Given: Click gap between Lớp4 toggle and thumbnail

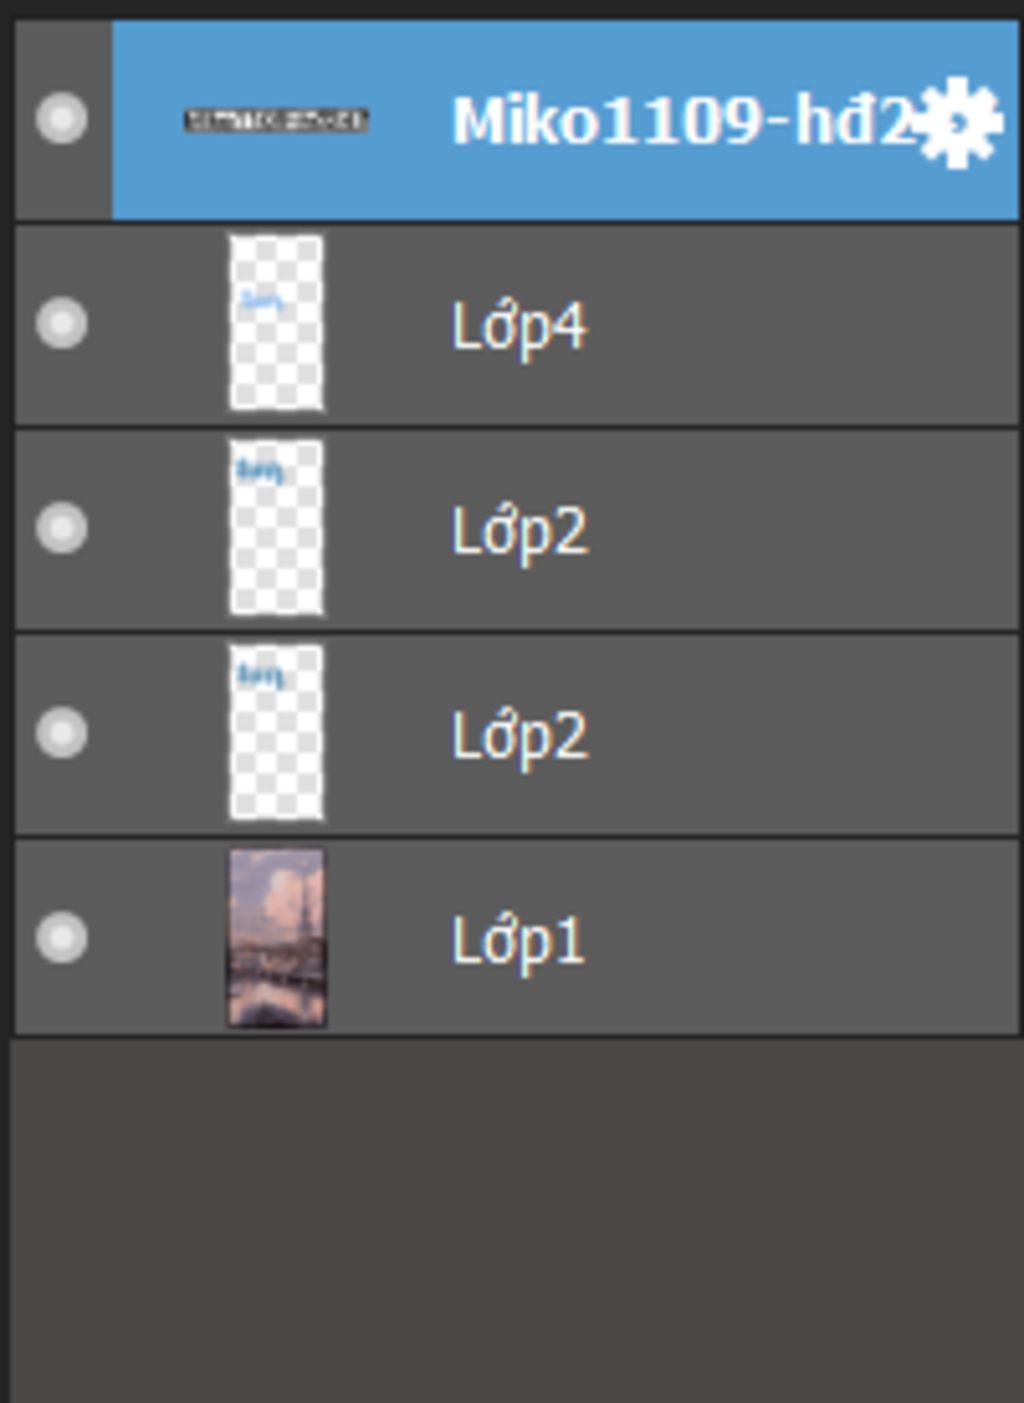Looking at the screenshot, I should coord(158,324).
